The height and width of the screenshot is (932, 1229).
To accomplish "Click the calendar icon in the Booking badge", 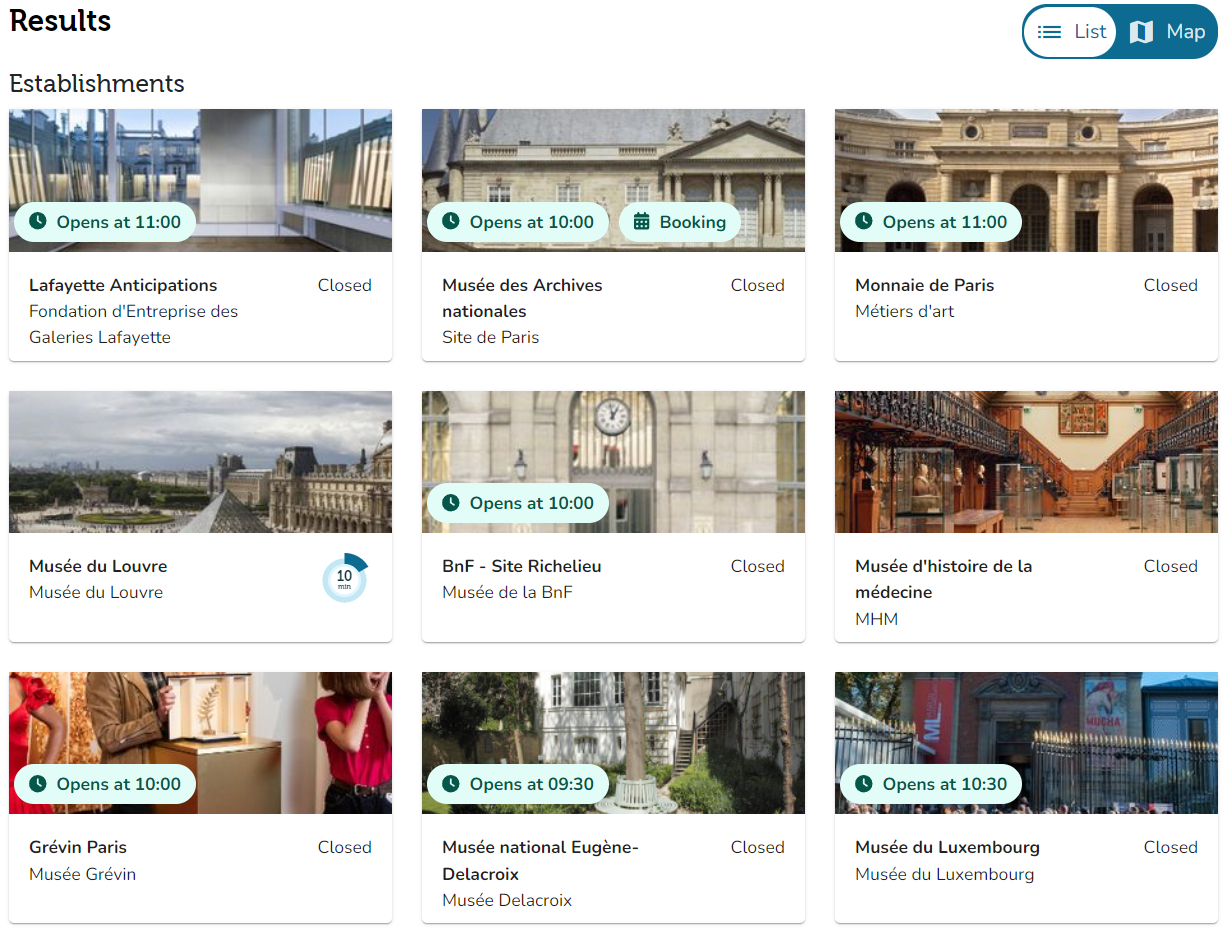I will 642,221.
